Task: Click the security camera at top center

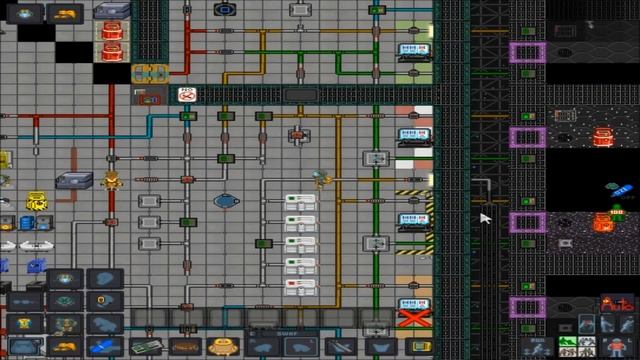Action: pyautogui.click(x=225, y=9)
